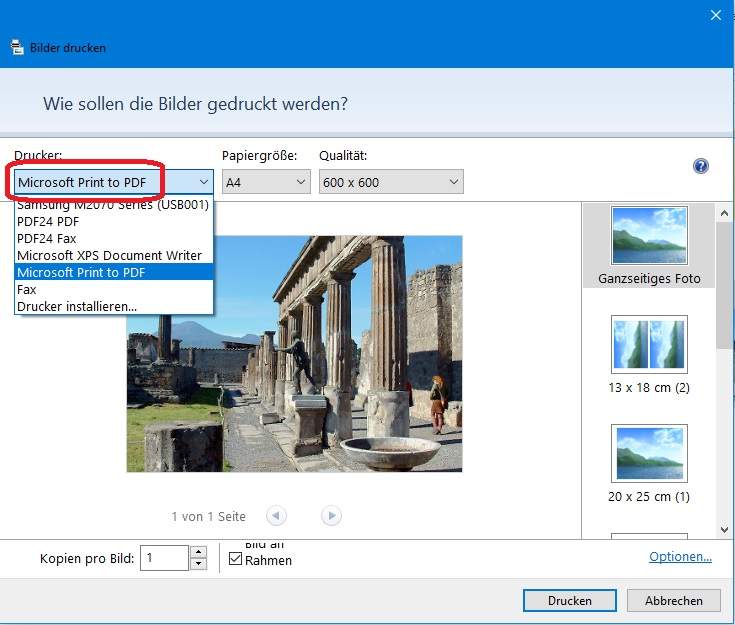Open the Optionen... link
The width and height of the screenshot is (735, 625).
point(680,557)
